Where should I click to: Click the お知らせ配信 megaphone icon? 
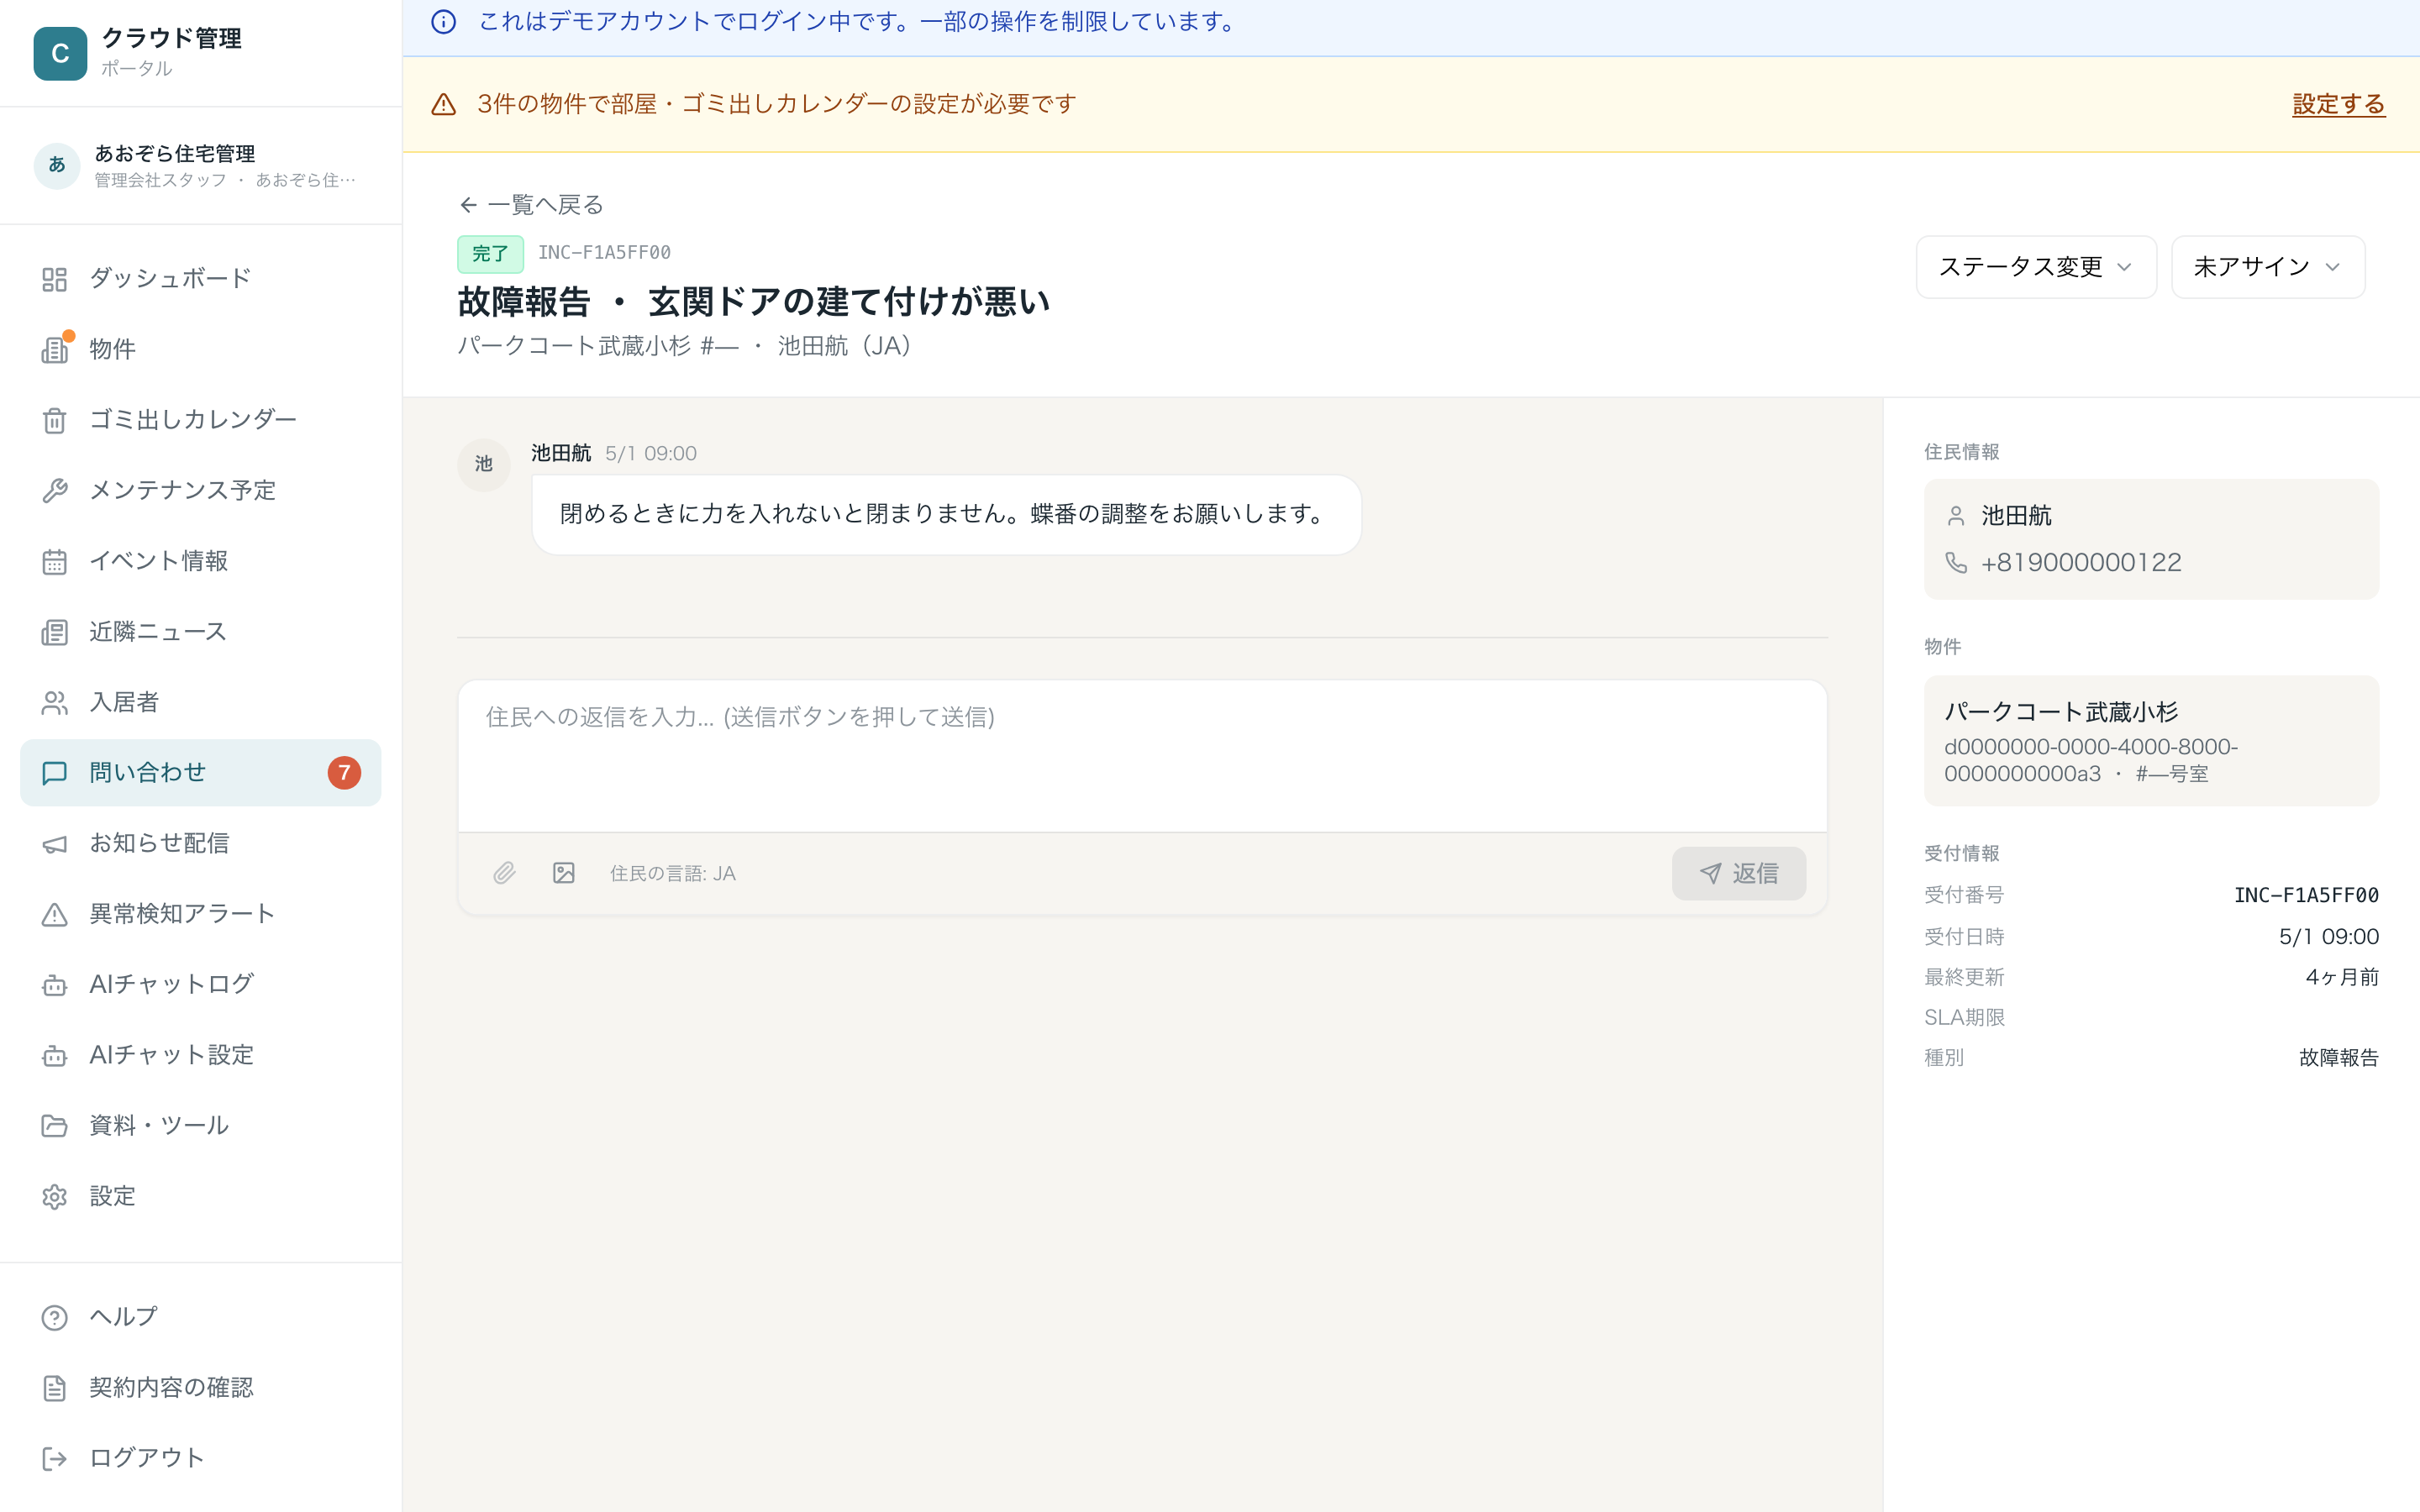pos(54,844)
